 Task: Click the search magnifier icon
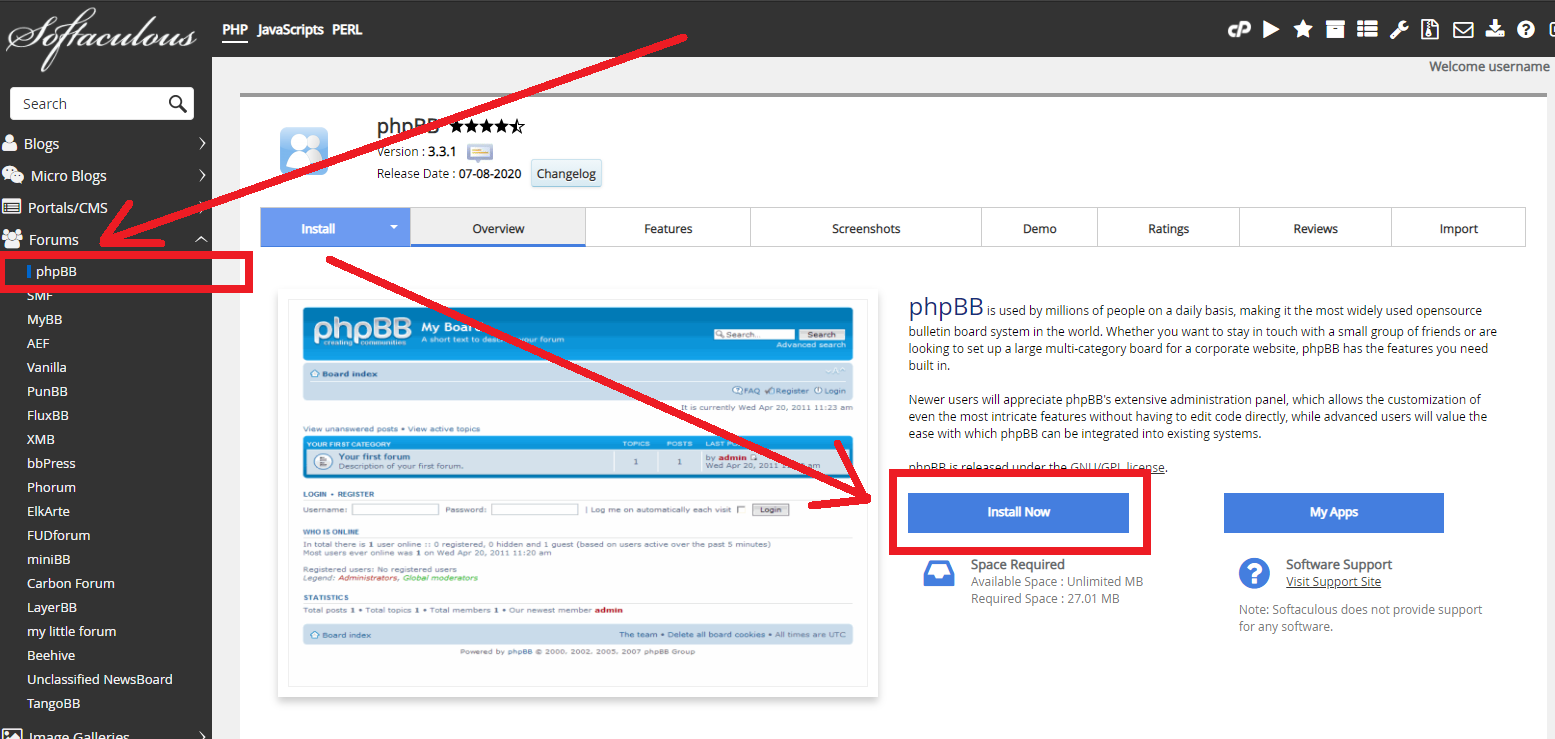click(177, 104)
